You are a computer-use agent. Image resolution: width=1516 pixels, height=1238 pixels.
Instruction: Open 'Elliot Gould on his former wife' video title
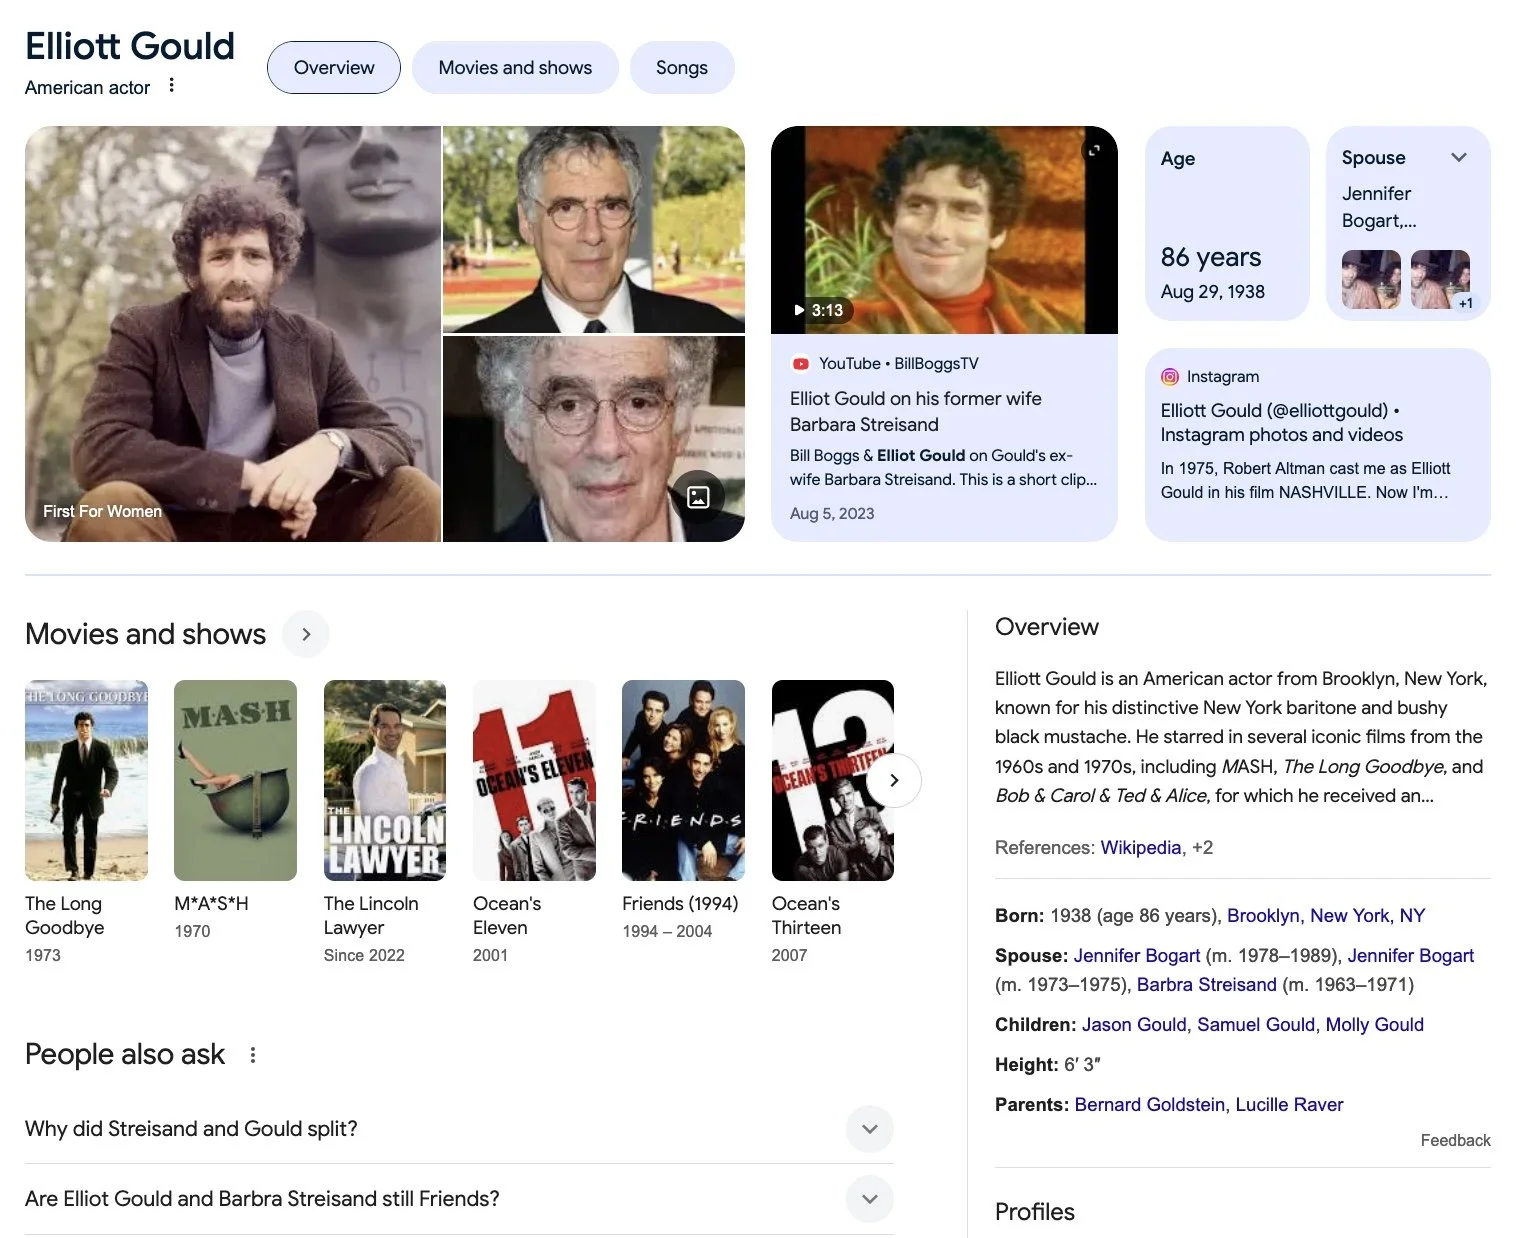(915, 411)
